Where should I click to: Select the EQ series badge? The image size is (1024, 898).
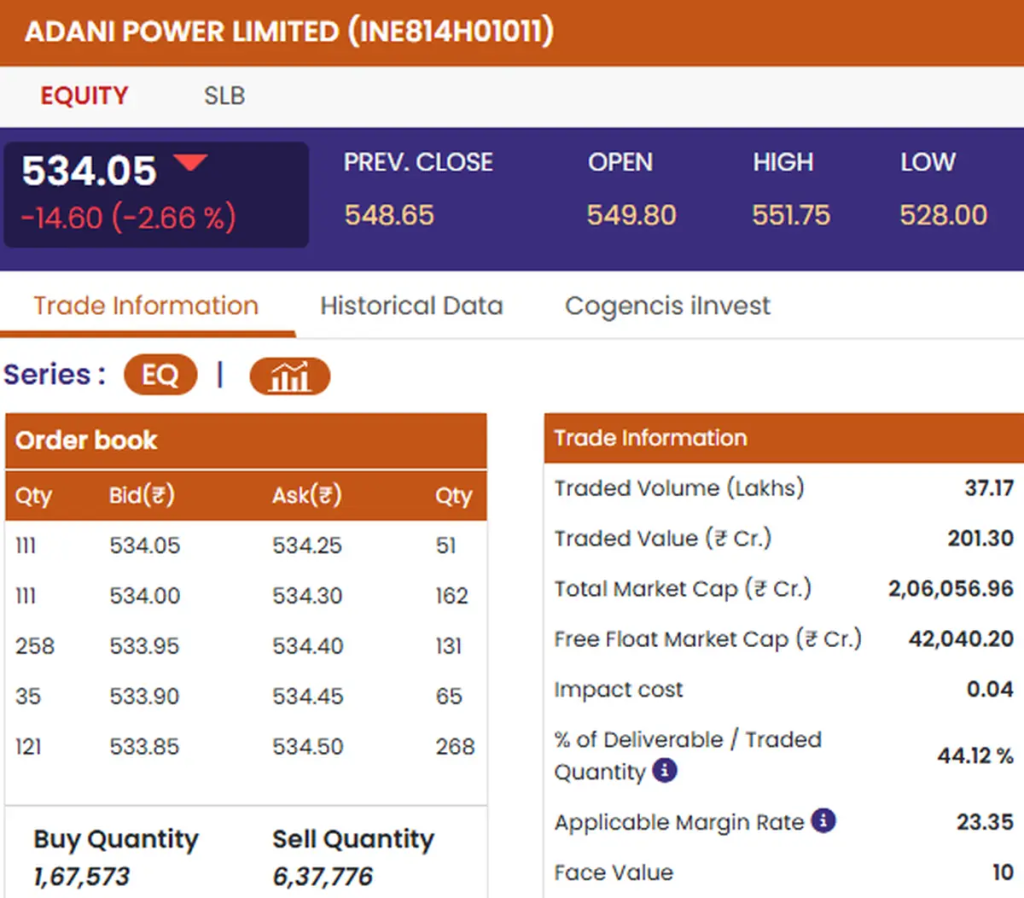[x=160, y=374]
